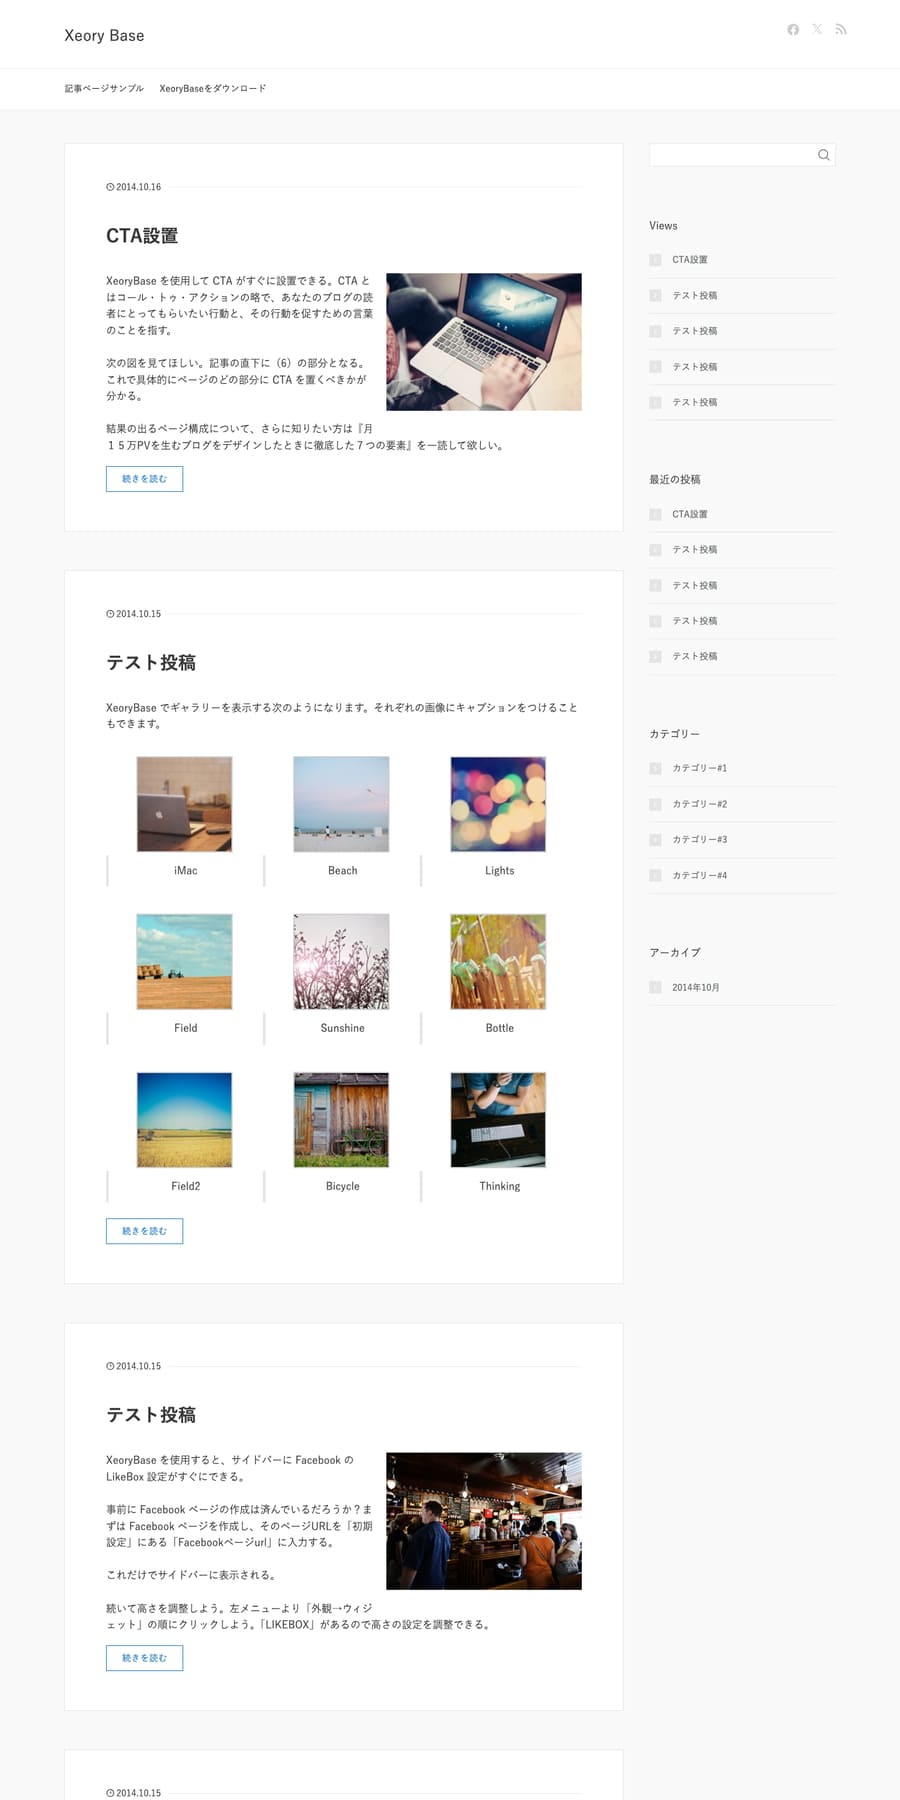This screenshot has height=1800, width=900.
Task: Click 続きを読む button below the gallery
Action: (144, 1231)
